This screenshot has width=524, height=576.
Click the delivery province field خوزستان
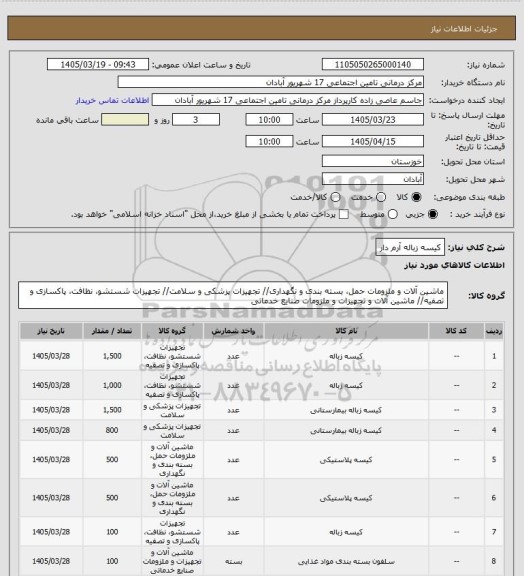(x=373, y=161)
